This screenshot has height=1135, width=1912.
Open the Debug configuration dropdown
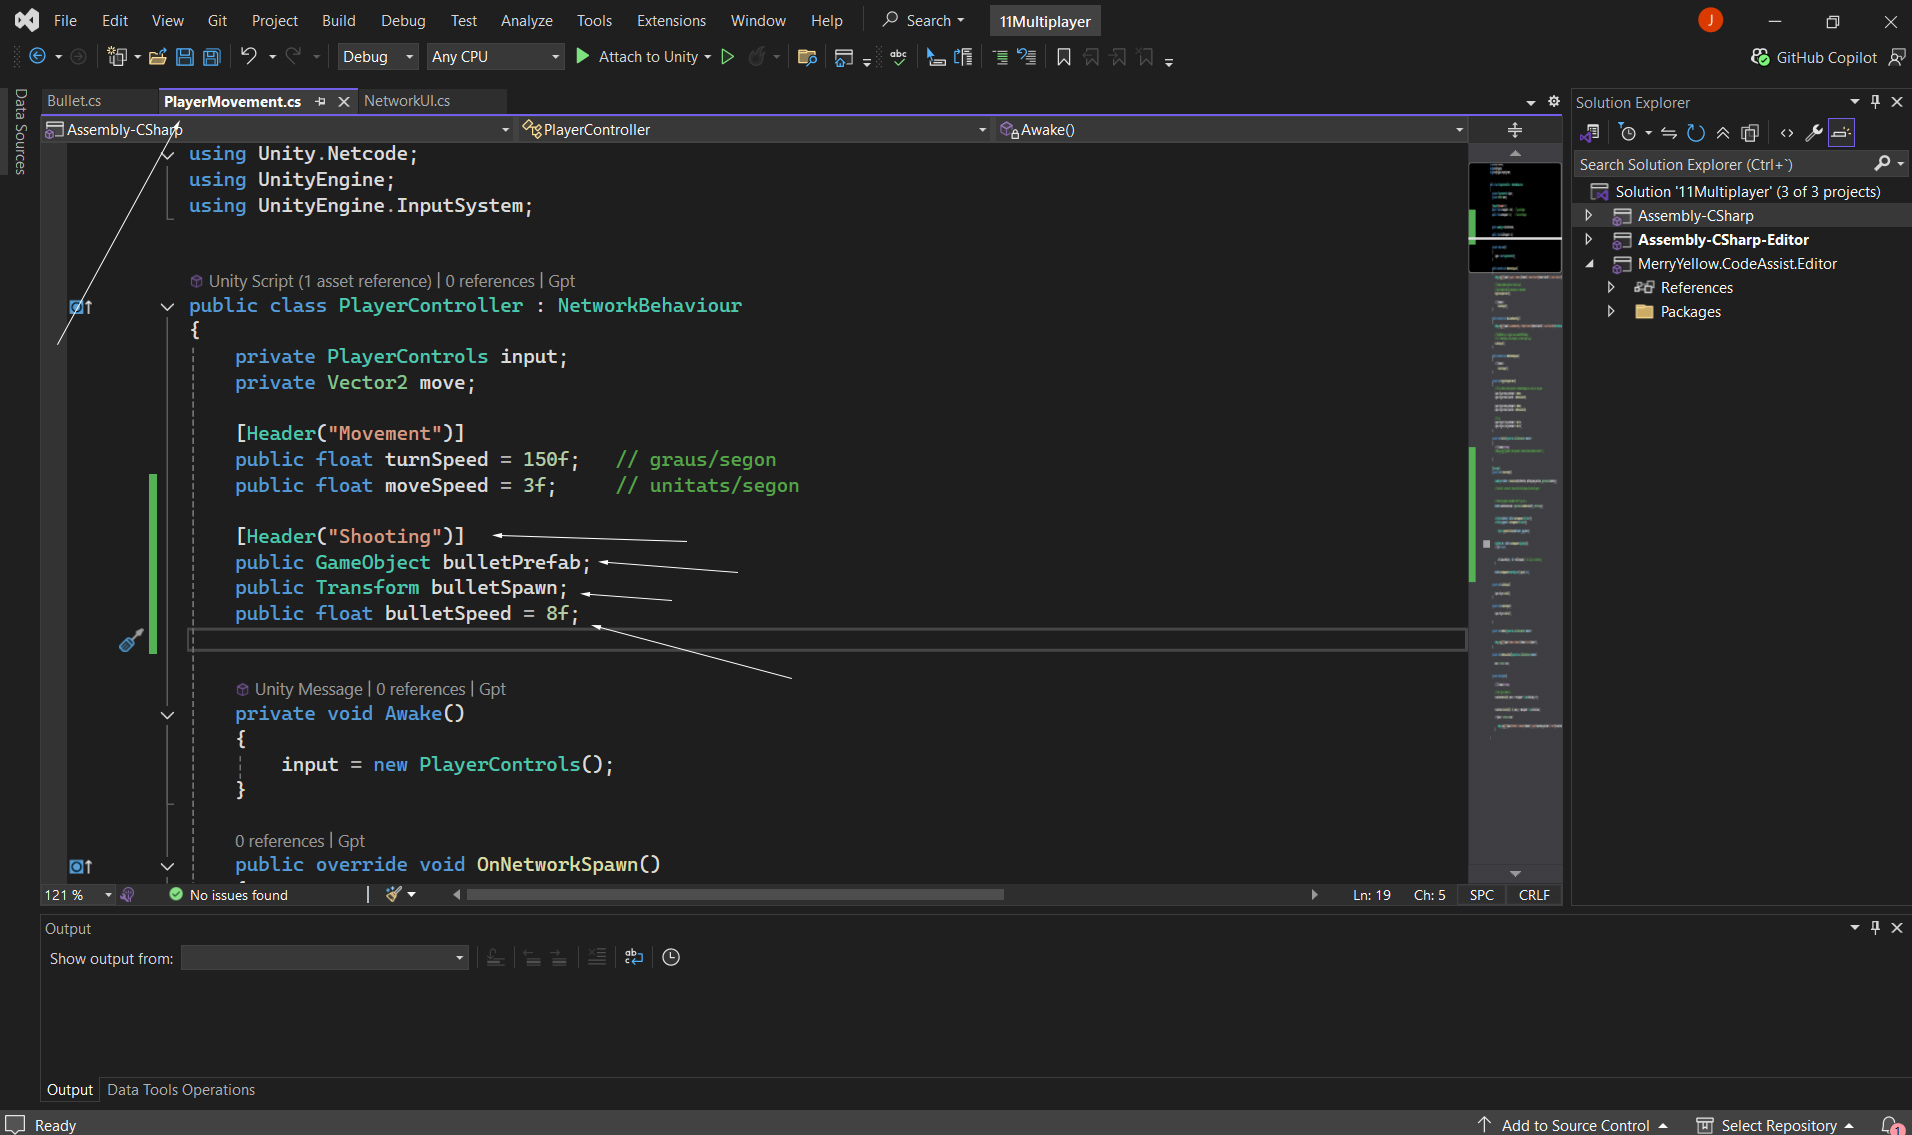coord(378,57)
